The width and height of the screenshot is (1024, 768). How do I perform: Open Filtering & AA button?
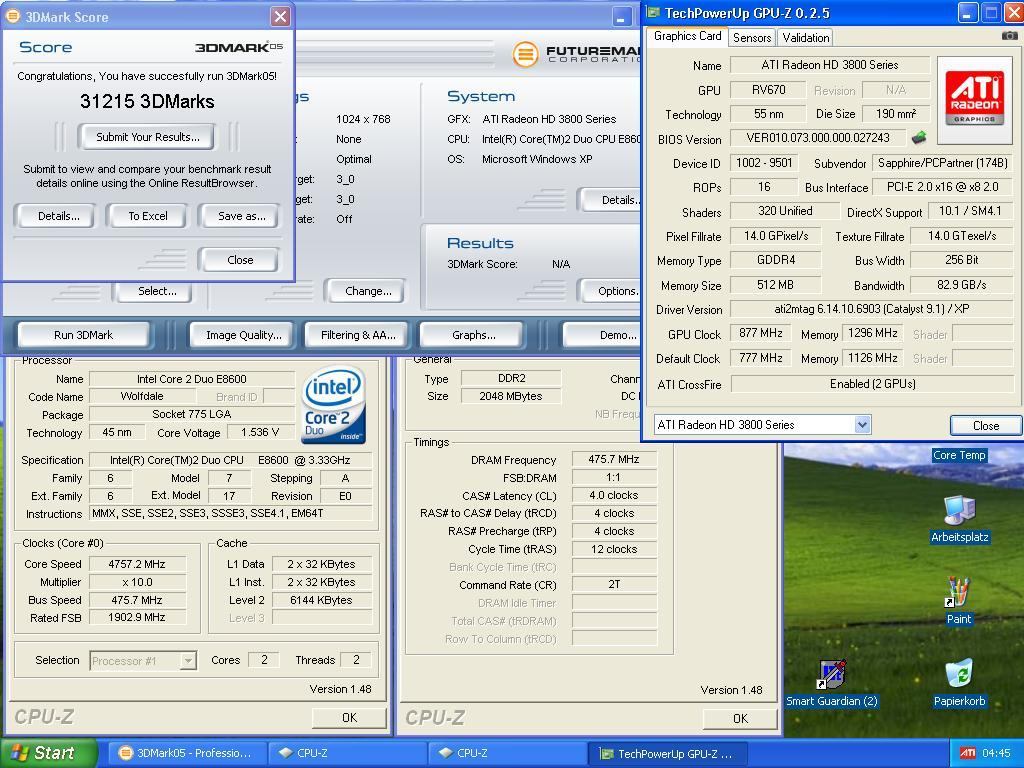(x=358, y=335)
